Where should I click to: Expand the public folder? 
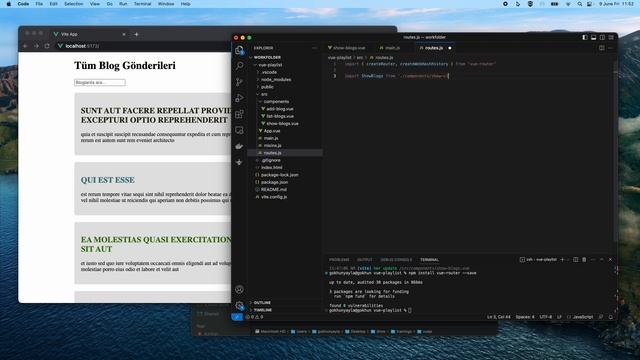coord(285,87)
